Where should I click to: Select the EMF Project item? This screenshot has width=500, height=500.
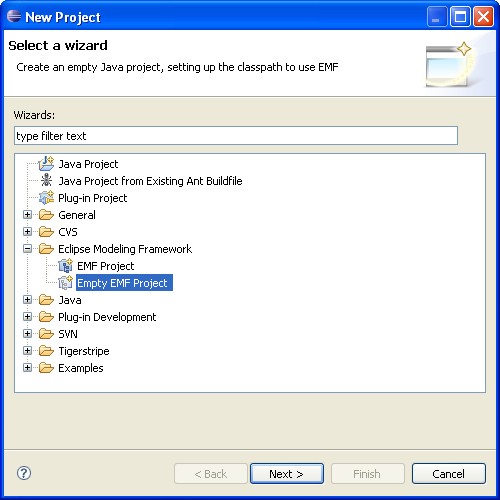(106, 266)
